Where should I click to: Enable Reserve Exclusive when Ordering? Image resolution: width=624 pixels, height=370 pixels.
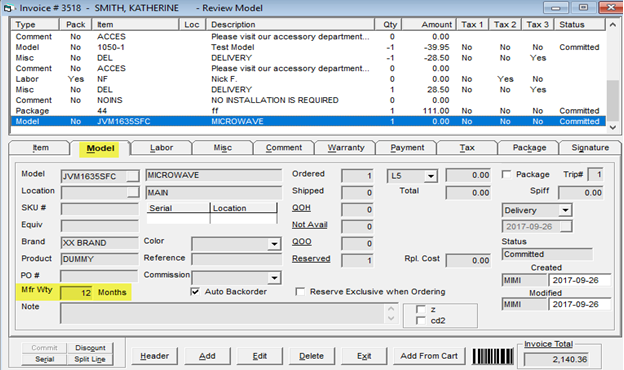[300, 292]
